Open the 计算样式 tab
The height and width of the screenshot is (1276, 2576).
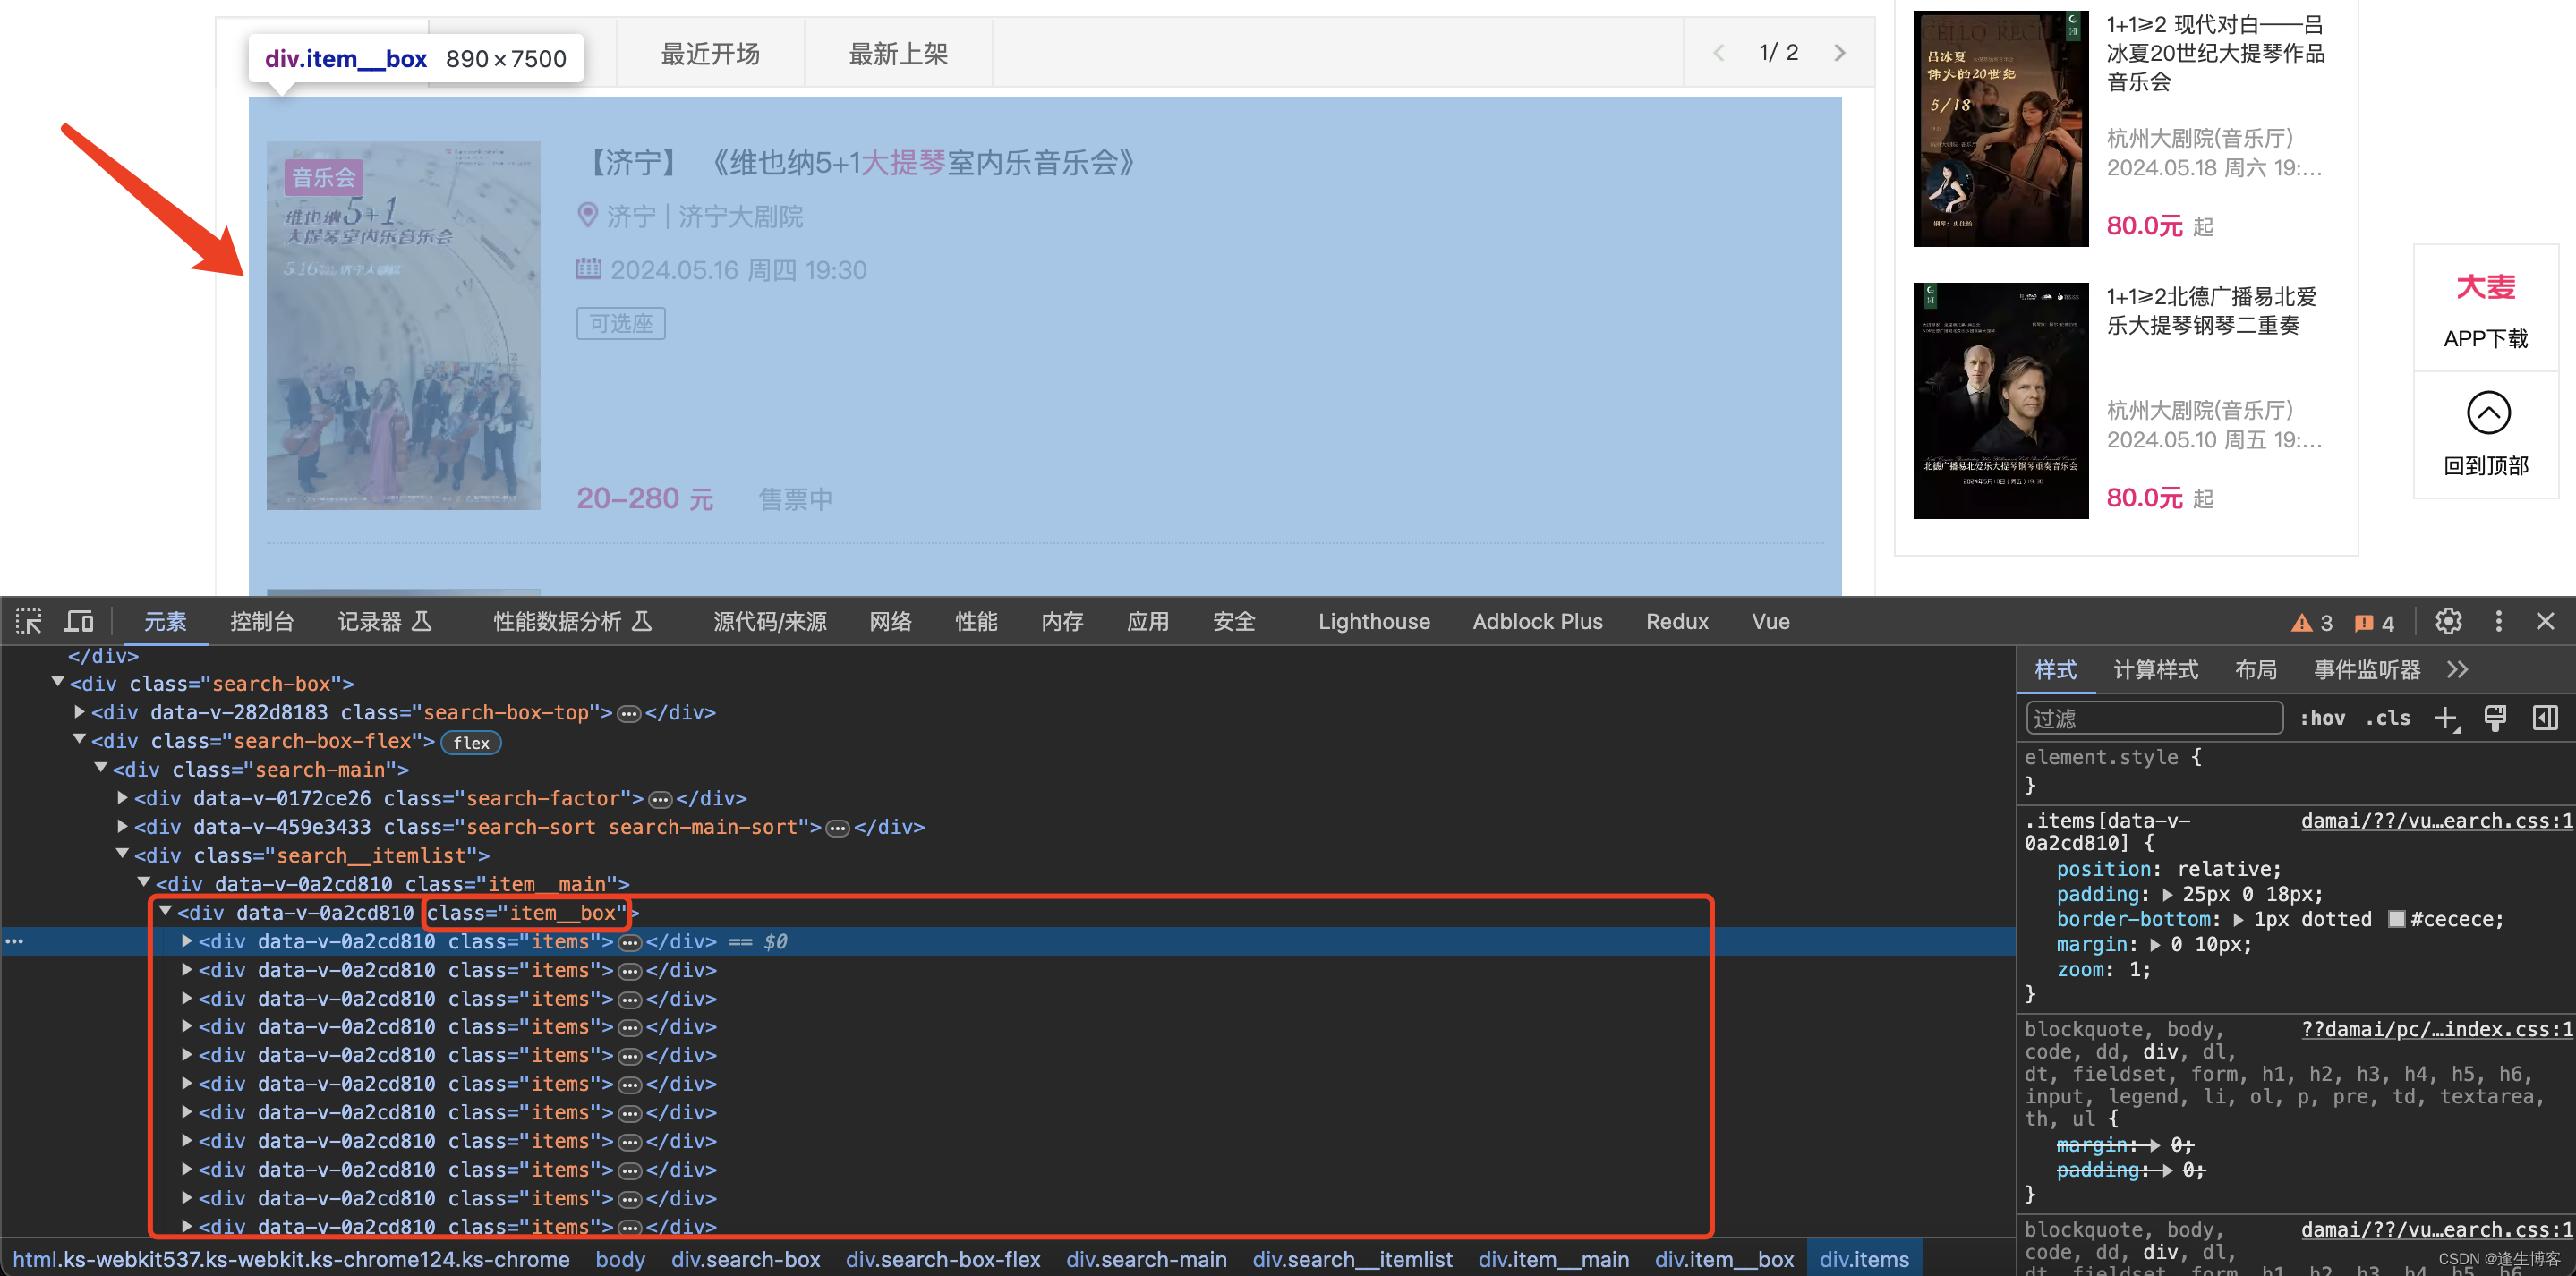point(2155,669)
